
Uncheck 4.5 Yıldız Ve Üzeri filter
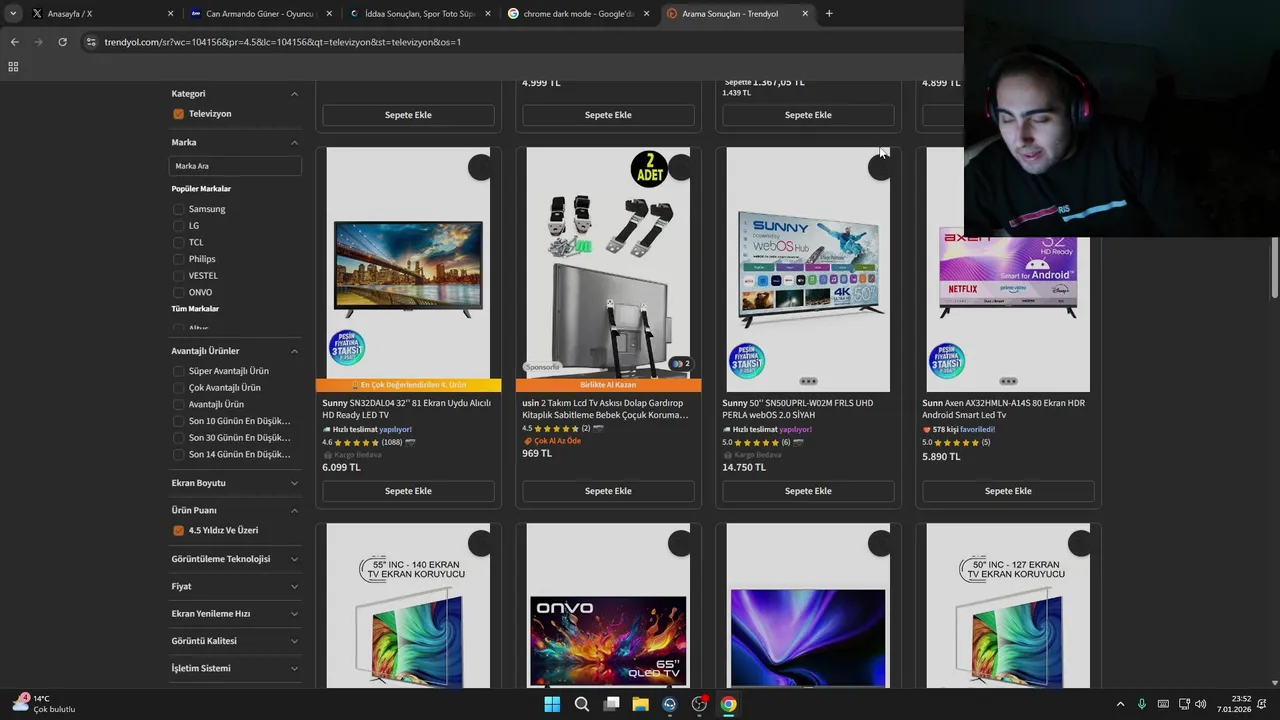click(178, 531)
